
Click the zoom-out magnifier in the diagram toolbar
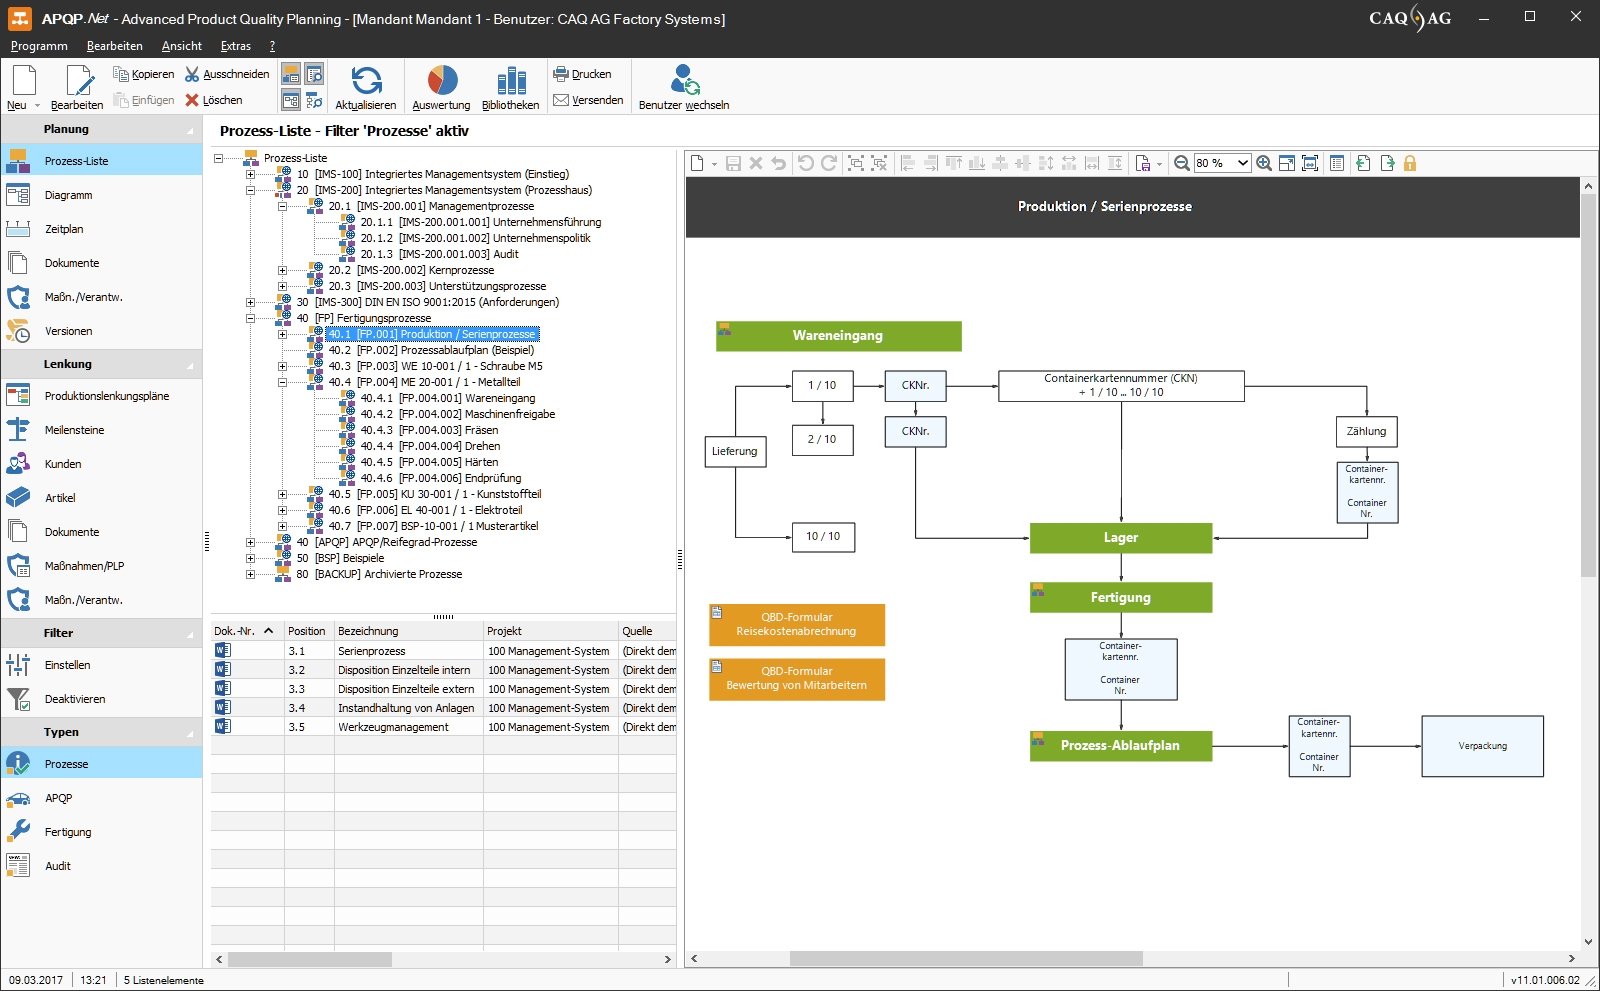pyautogui.click(x=1182, y=163)
